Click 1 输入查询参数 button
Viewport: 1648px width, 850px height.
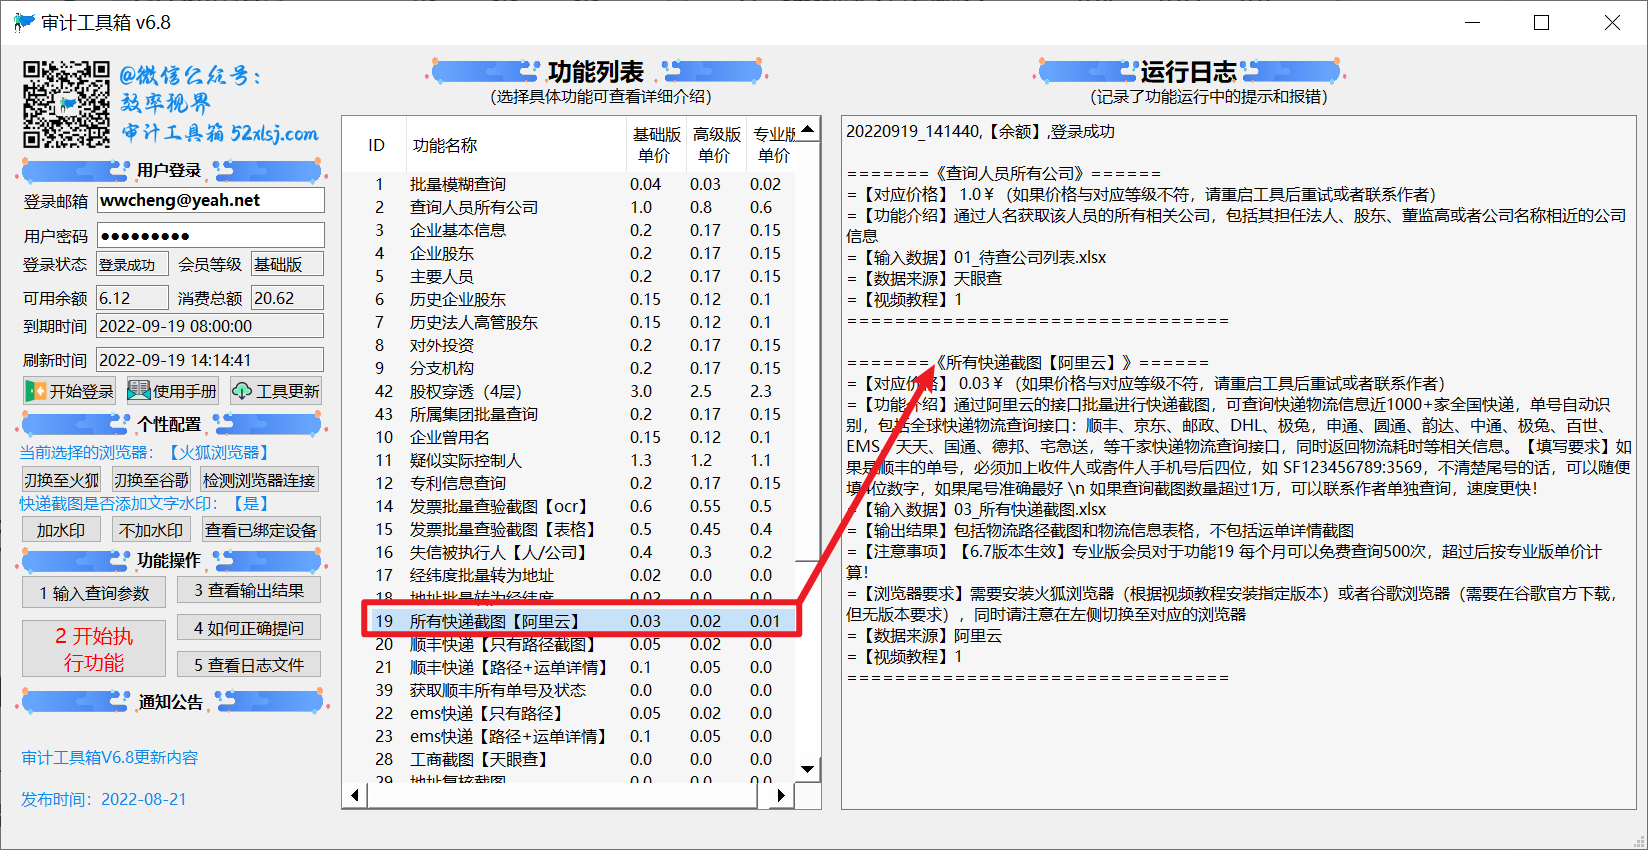tap(94, 593)
